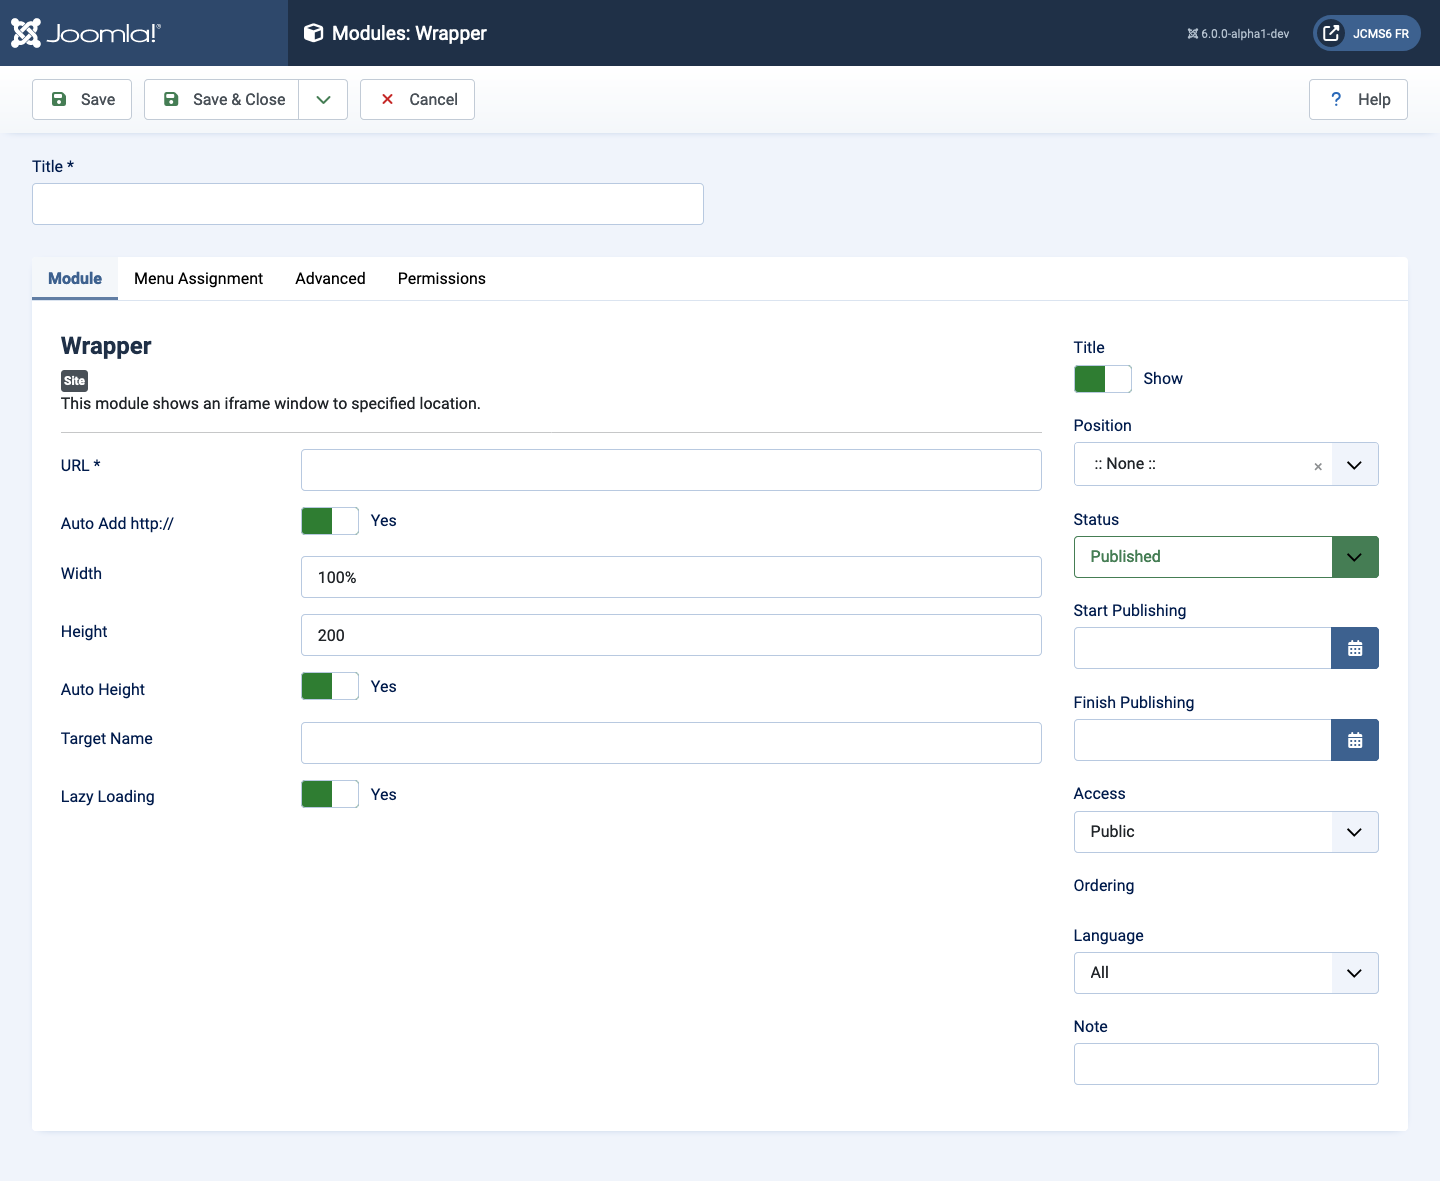
Task: Focus the URL input field
Action: (x=671, y=470)
